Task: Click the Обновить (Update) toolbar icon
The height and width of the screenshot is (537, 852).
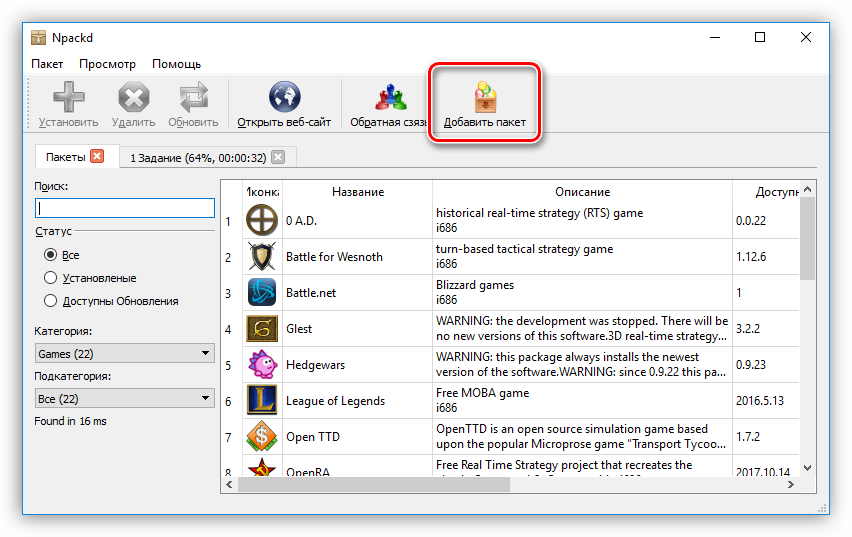Action: coord(193,99)
